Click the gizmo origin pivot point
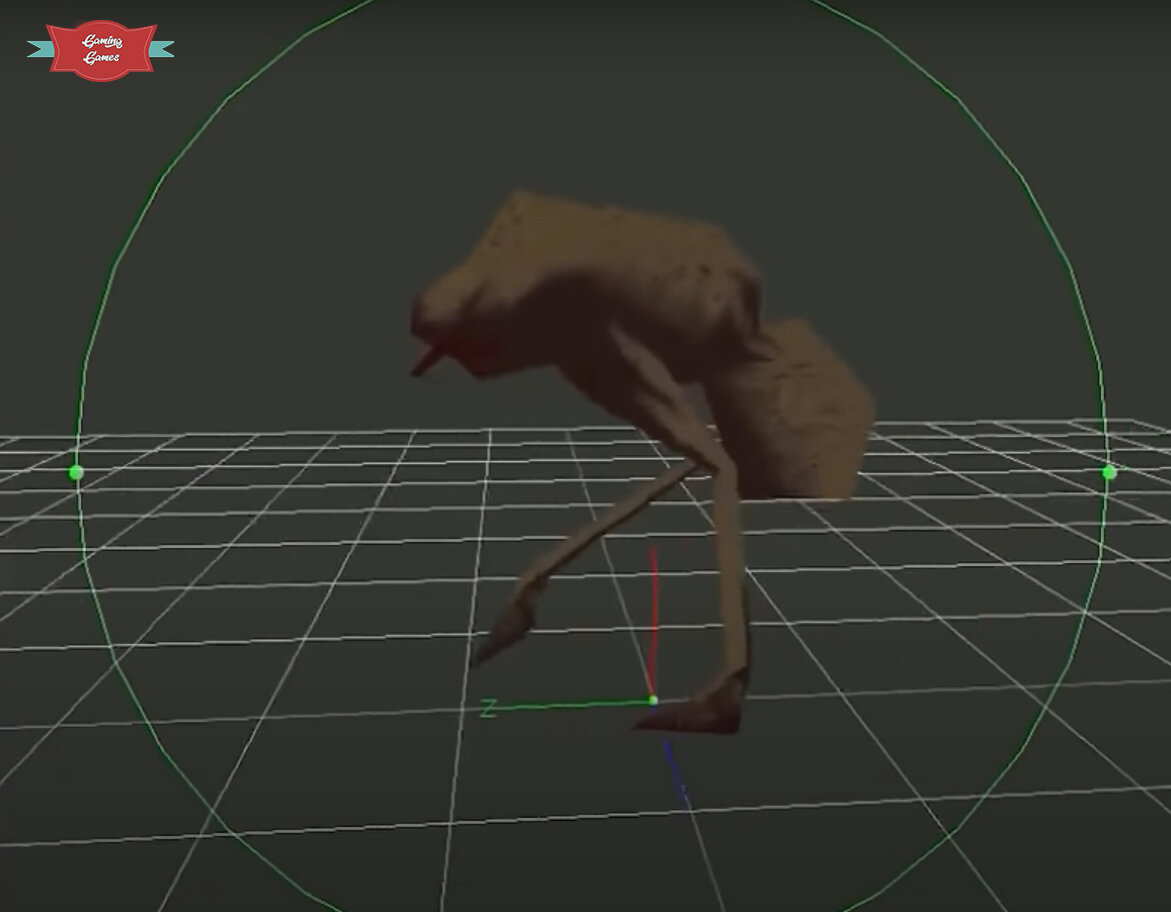 [x=653, y=701]
